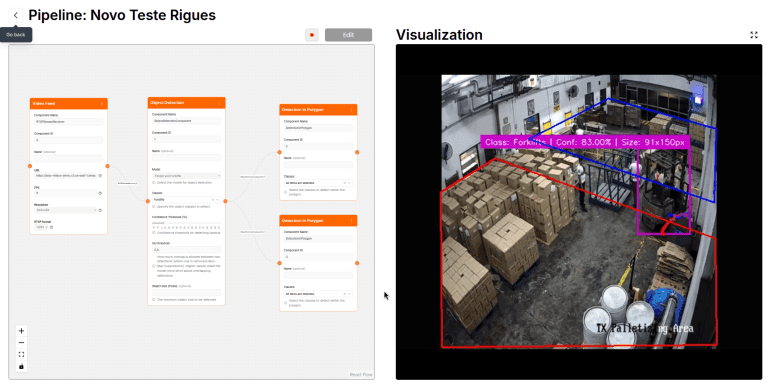Click the FPS field in Video Feed
This screenshot has width=768, height=389.
coord(65,193)
